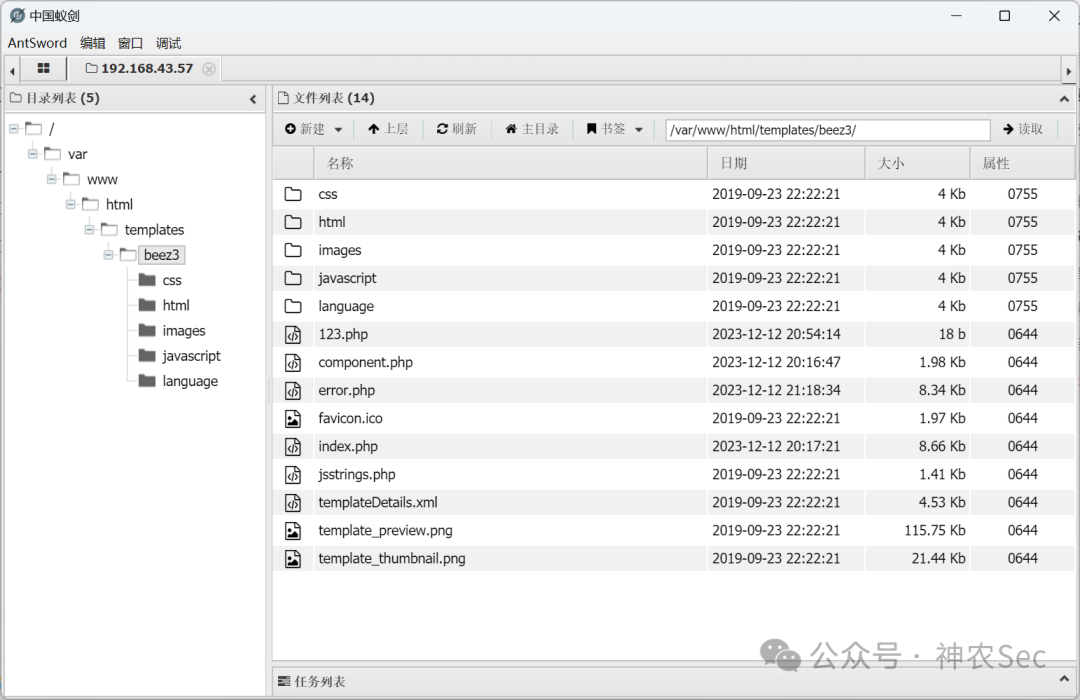The image size is (1080, 700).
Task: Click the templateDetails.xml file icon
Action: 293,502
